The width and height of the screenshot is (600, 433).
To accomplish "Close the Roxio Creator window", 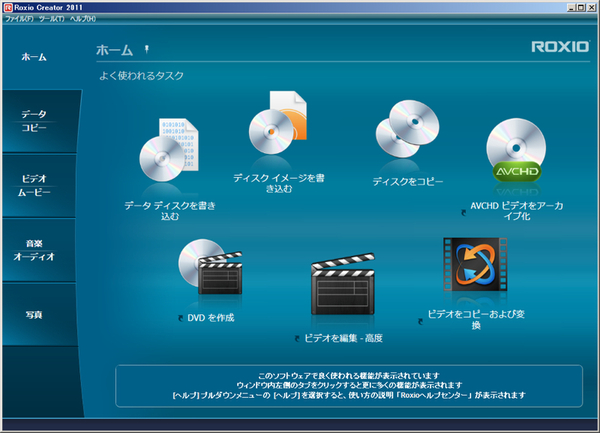I will (x=591, y=7).
